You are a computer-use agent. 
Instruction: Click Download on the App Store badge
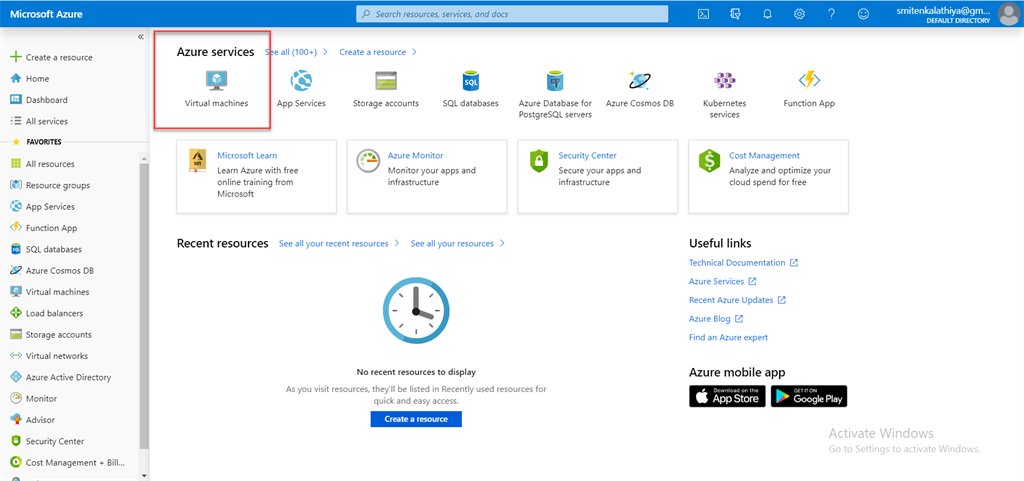point(728,396)
